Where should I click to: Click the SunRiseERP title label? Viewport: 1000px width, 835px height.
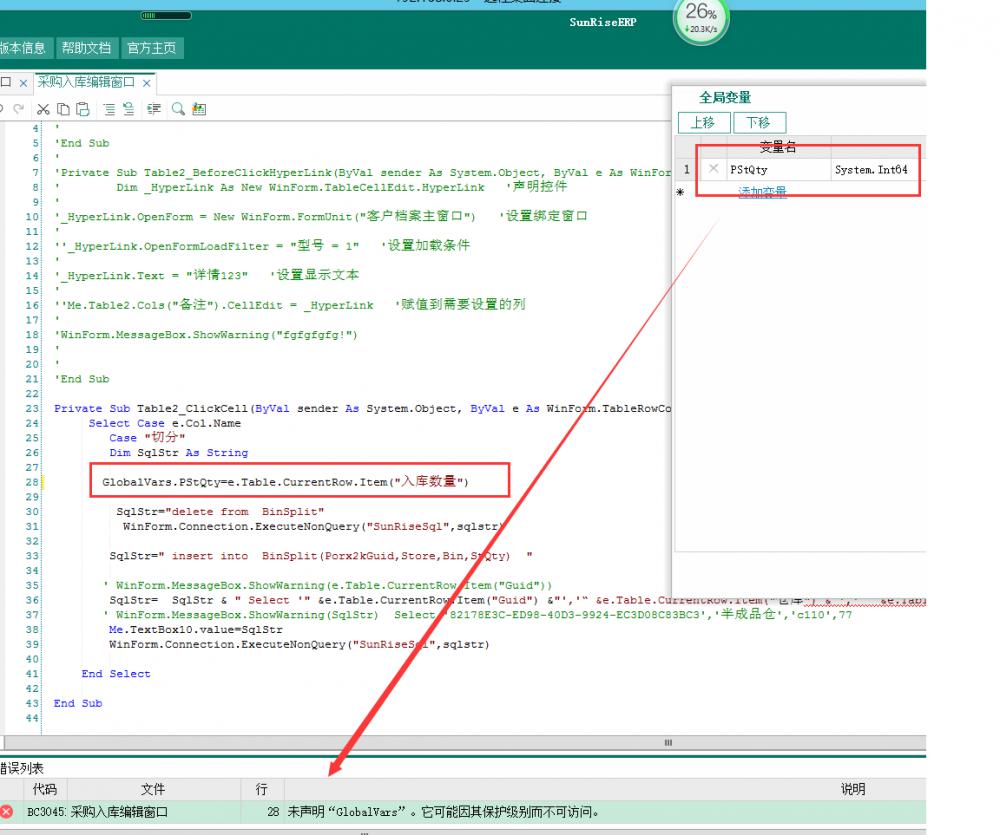[603, 22]
